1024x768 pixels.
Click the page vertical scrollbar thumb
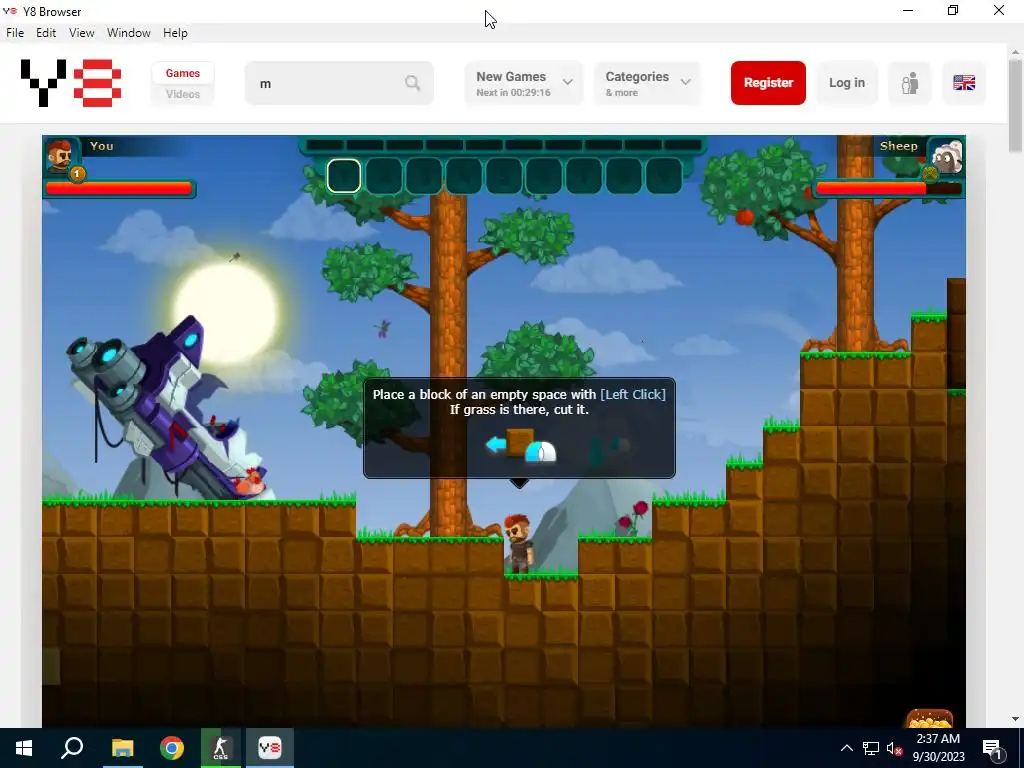click(x=1015, y=106)
